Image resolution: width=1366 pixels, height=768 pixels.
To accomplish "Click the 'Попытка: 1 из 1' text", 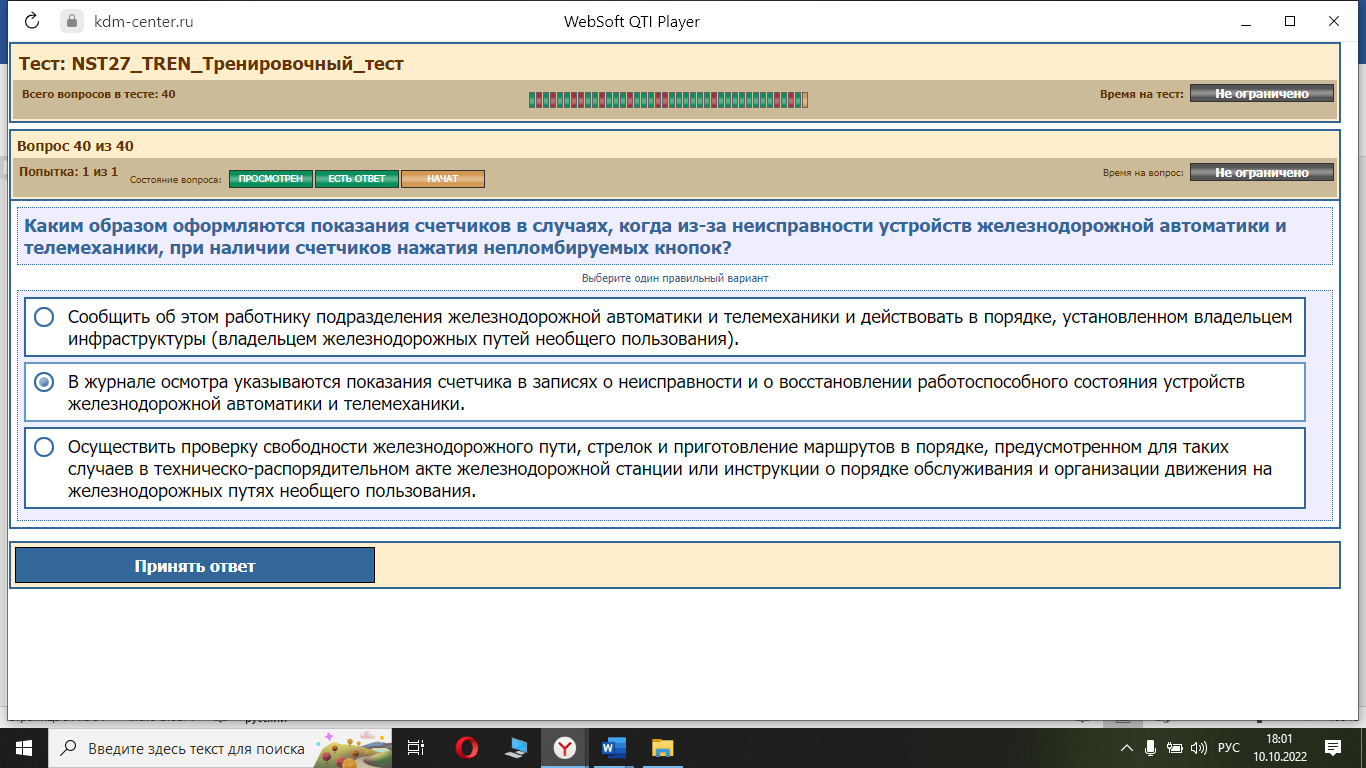I will pyautogui.click(x=68, y=172).
